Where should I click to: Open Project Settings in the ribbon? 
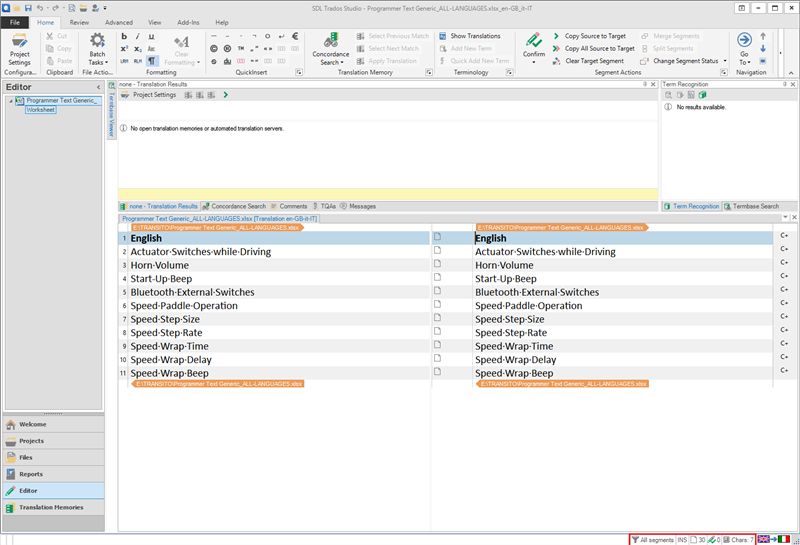click(x=19, y=49)
